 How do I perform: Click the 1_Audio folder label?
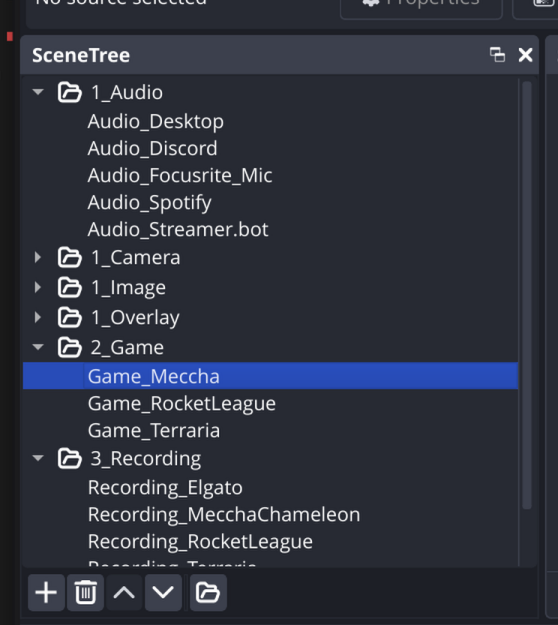tap(127, 92)
